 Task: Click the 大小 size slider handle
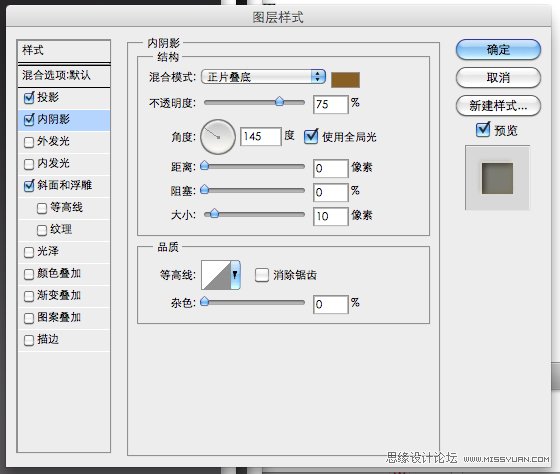point(214,214)
